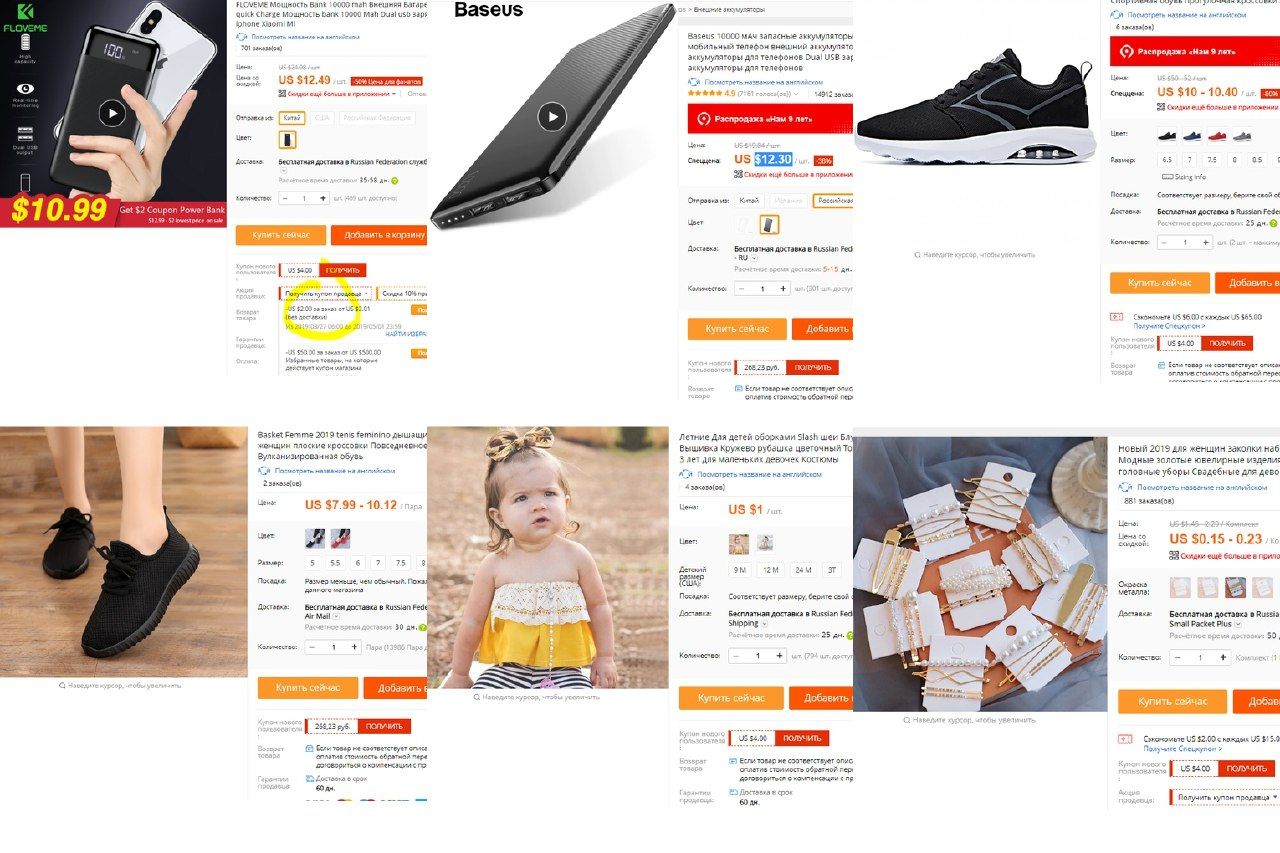Select children's size 12M
The image size is (1280, 853).
tap(771, 570)
